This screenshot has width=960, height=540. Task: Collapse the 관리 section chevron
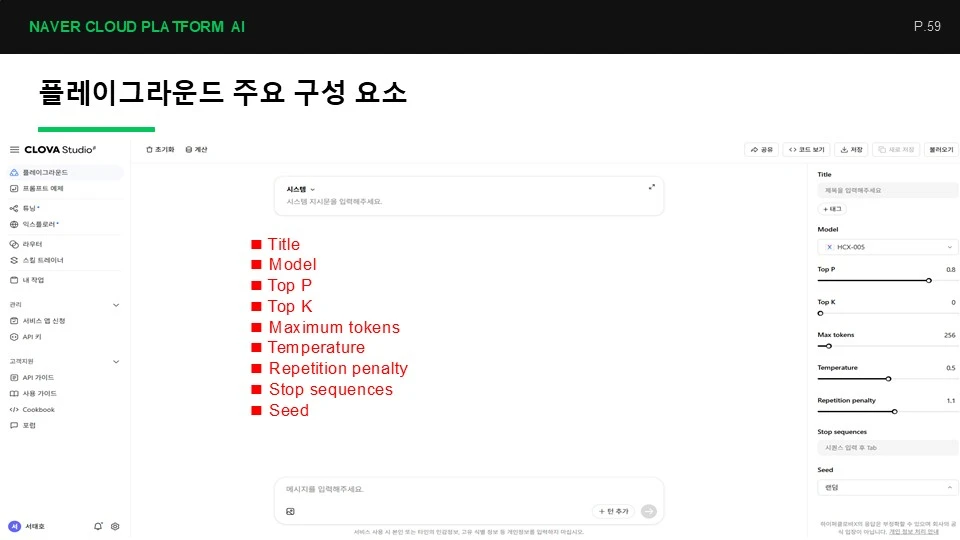pyautogui.click(x=116, y=305)
